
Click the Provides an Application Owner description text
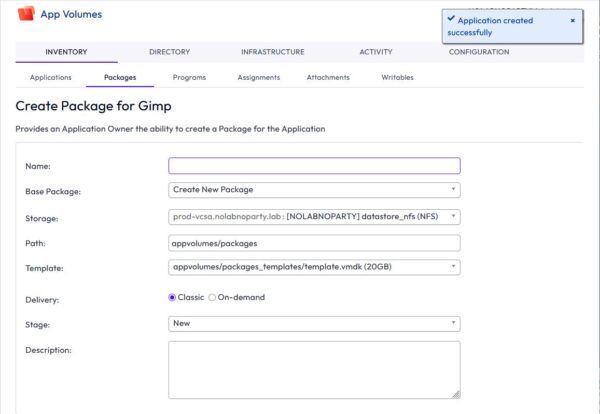click(170, 129)
